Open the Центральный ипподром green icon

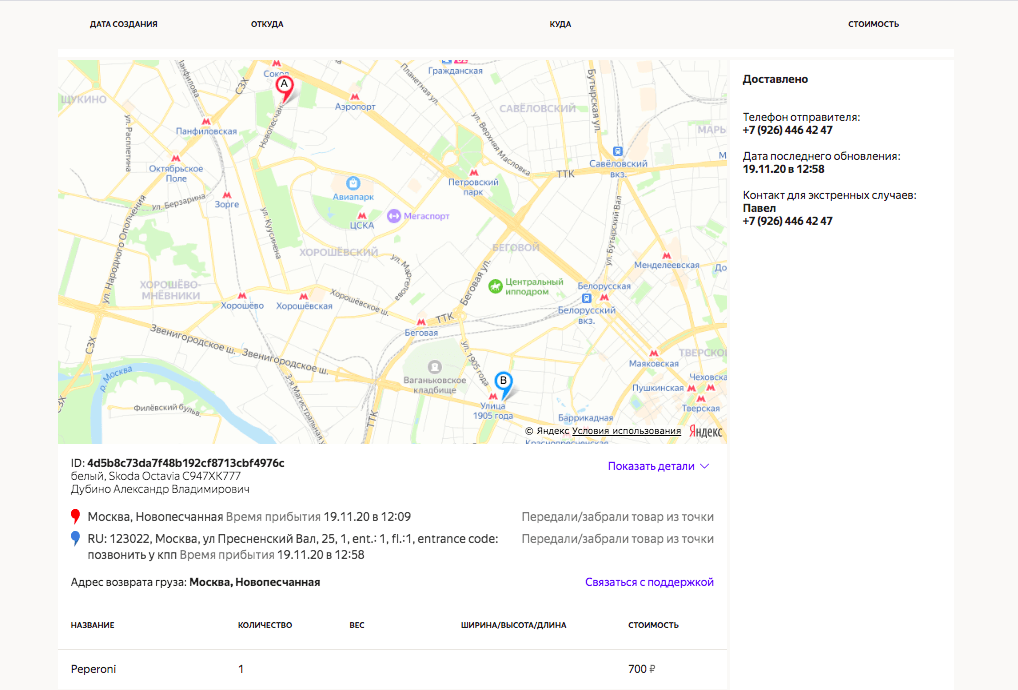click(495, 286)
